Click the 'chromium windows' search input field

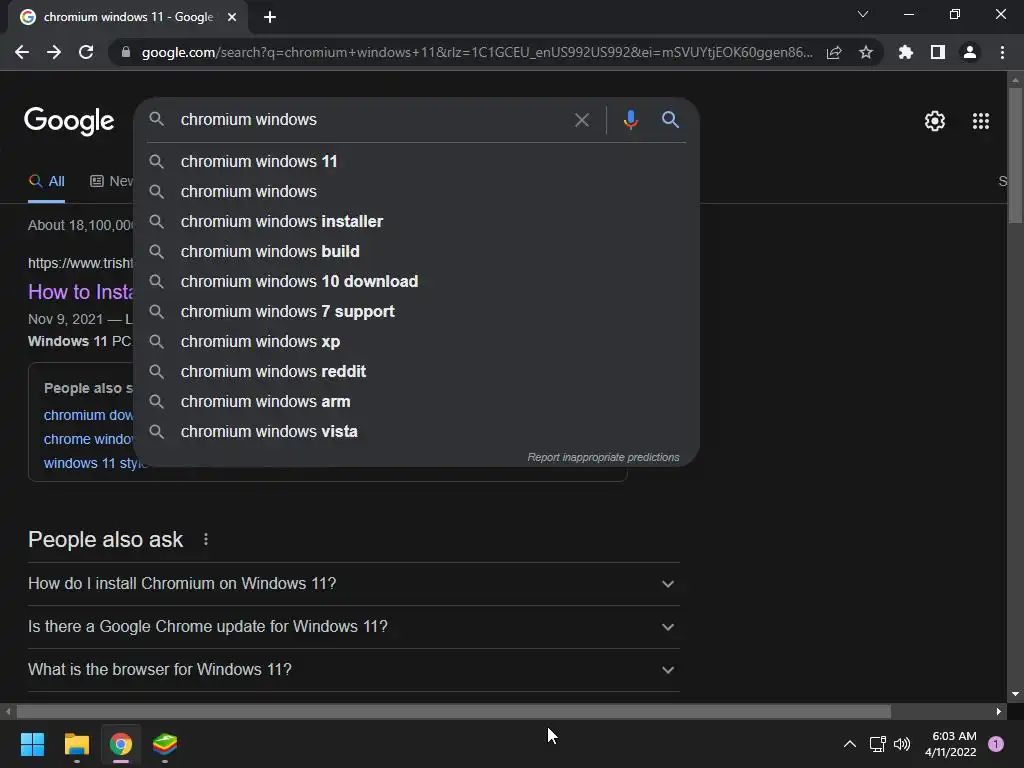[372, 120]
